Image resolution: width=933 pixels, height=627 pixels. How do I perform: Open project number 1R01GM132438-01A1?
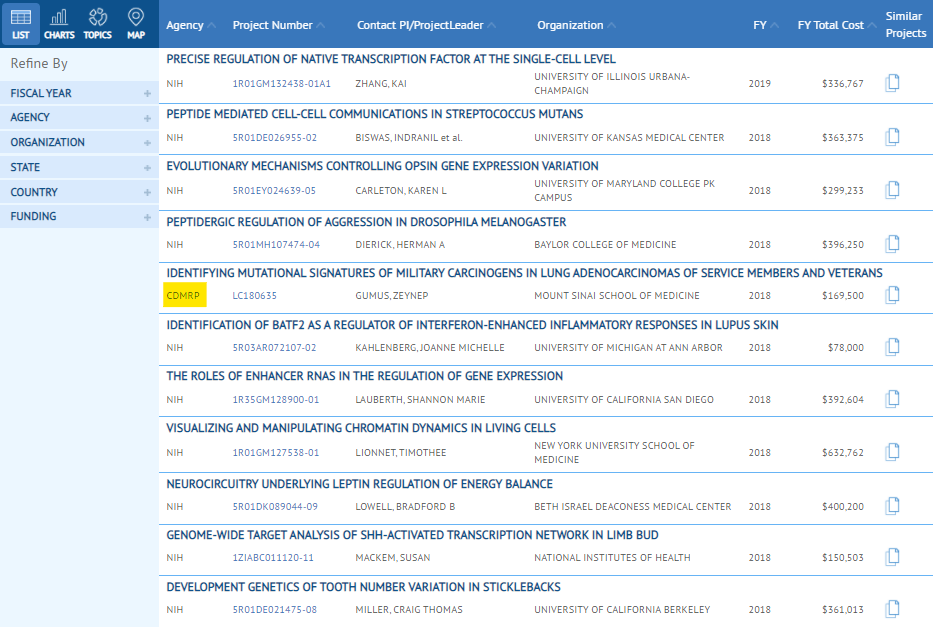281,84
